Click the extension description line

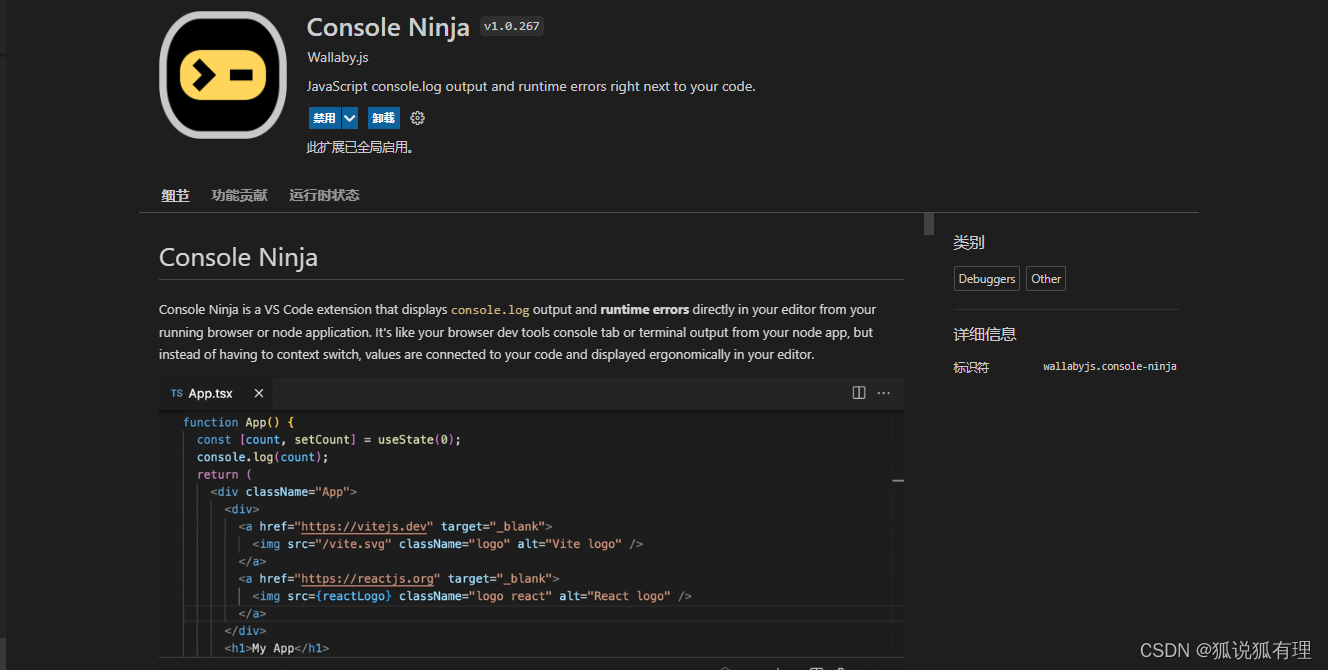[531, 86]
